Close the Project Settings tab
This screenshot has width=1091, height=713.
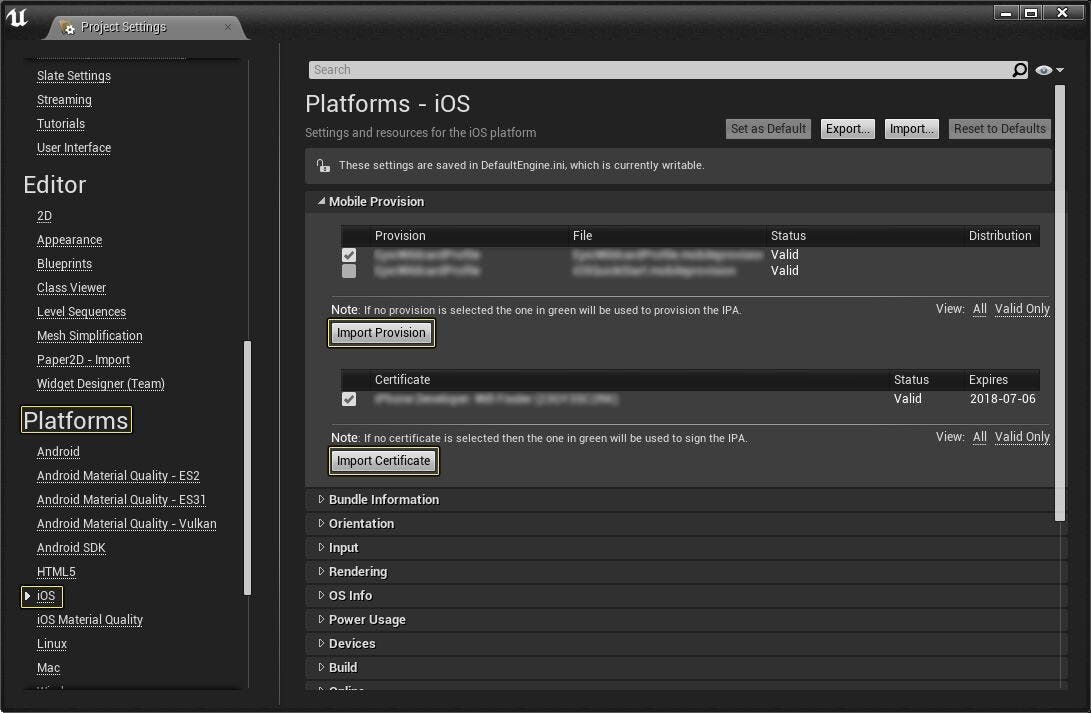tap(228, 27)
